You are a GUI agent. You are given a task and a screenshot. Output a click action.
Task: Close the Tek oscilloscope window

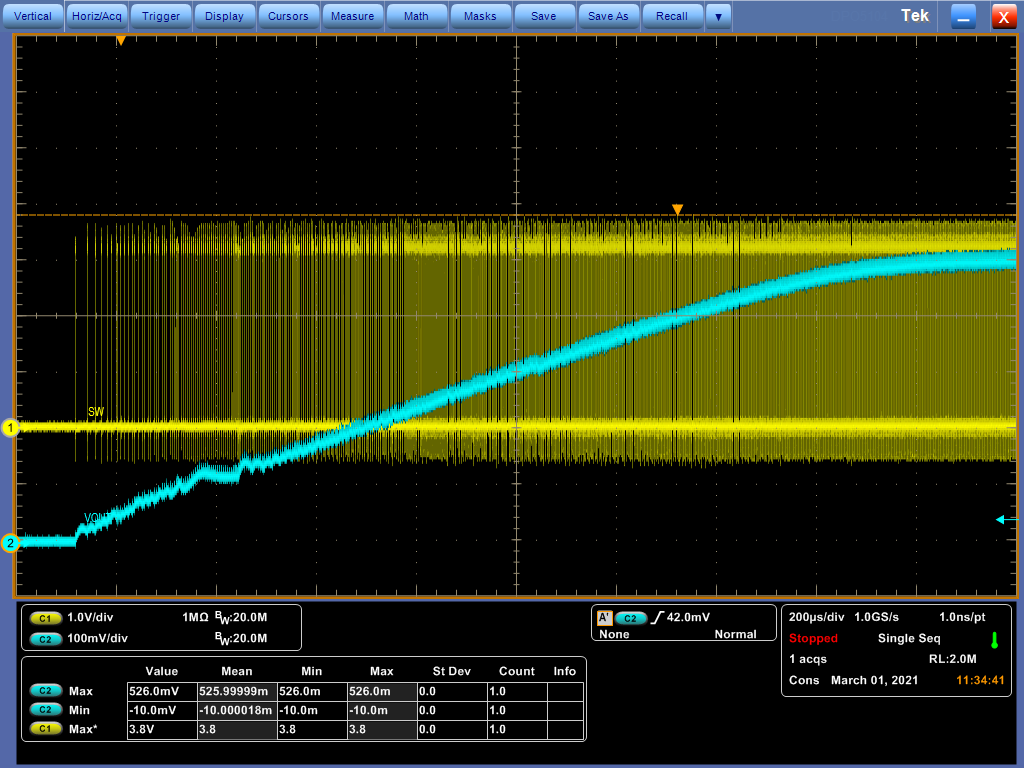1004,17
